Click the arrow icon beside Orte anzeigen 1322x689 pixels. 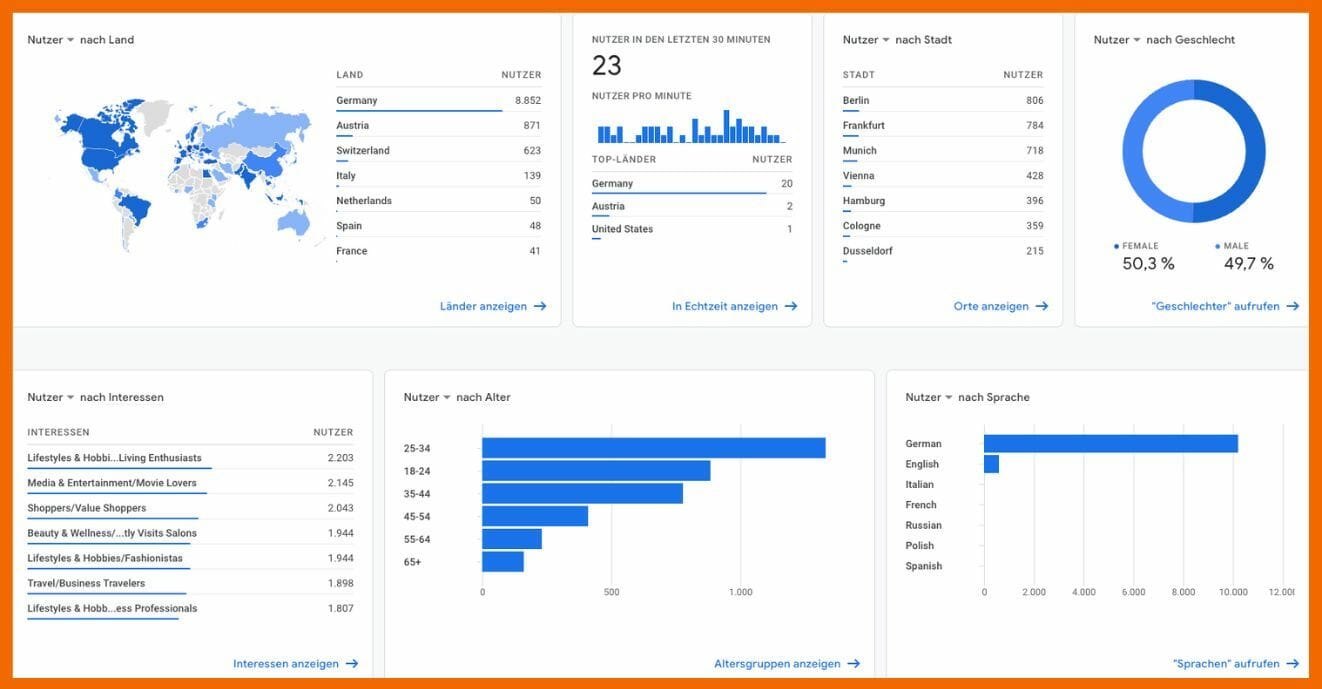pos(1042,307)
